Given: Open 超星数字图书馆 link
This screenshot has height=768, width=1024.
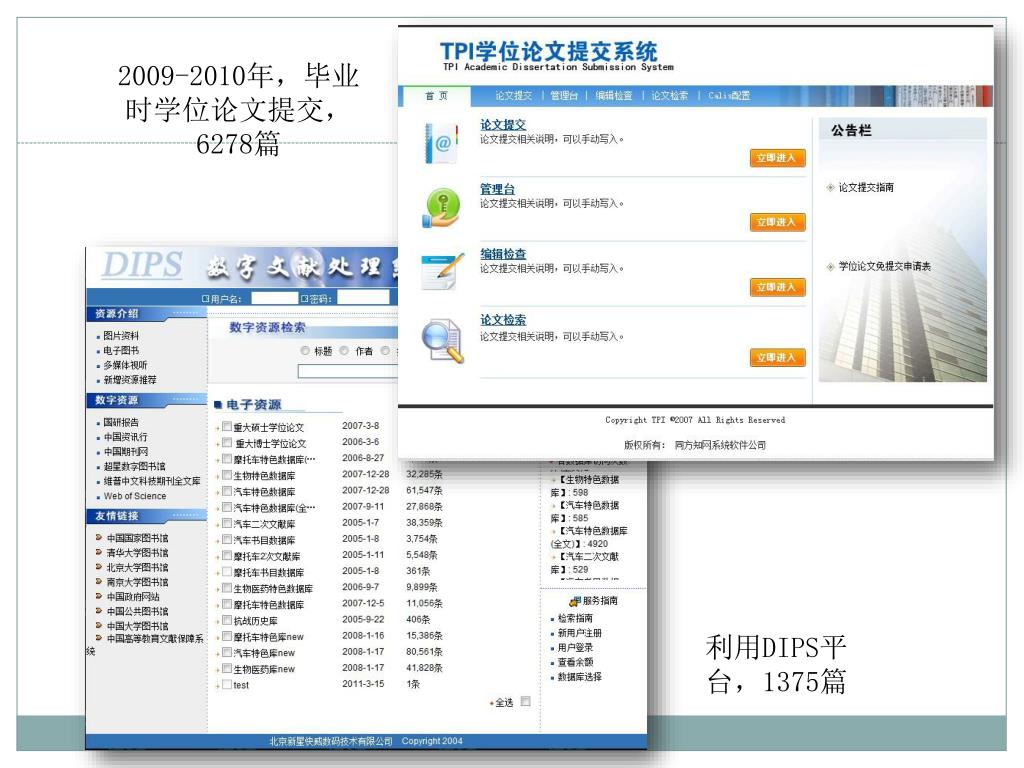Looking at the screenshot, I should [x=135, y=466].
